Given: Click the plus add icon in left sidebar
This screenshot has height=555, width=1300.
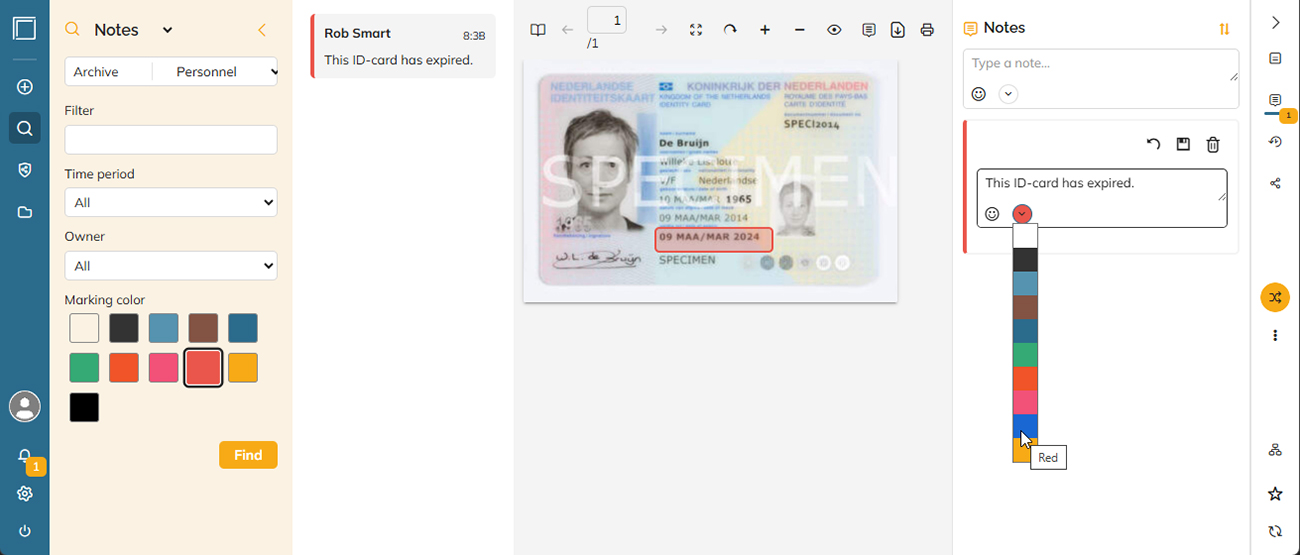Looking at the screenshot, I should (x=25, y=87).
